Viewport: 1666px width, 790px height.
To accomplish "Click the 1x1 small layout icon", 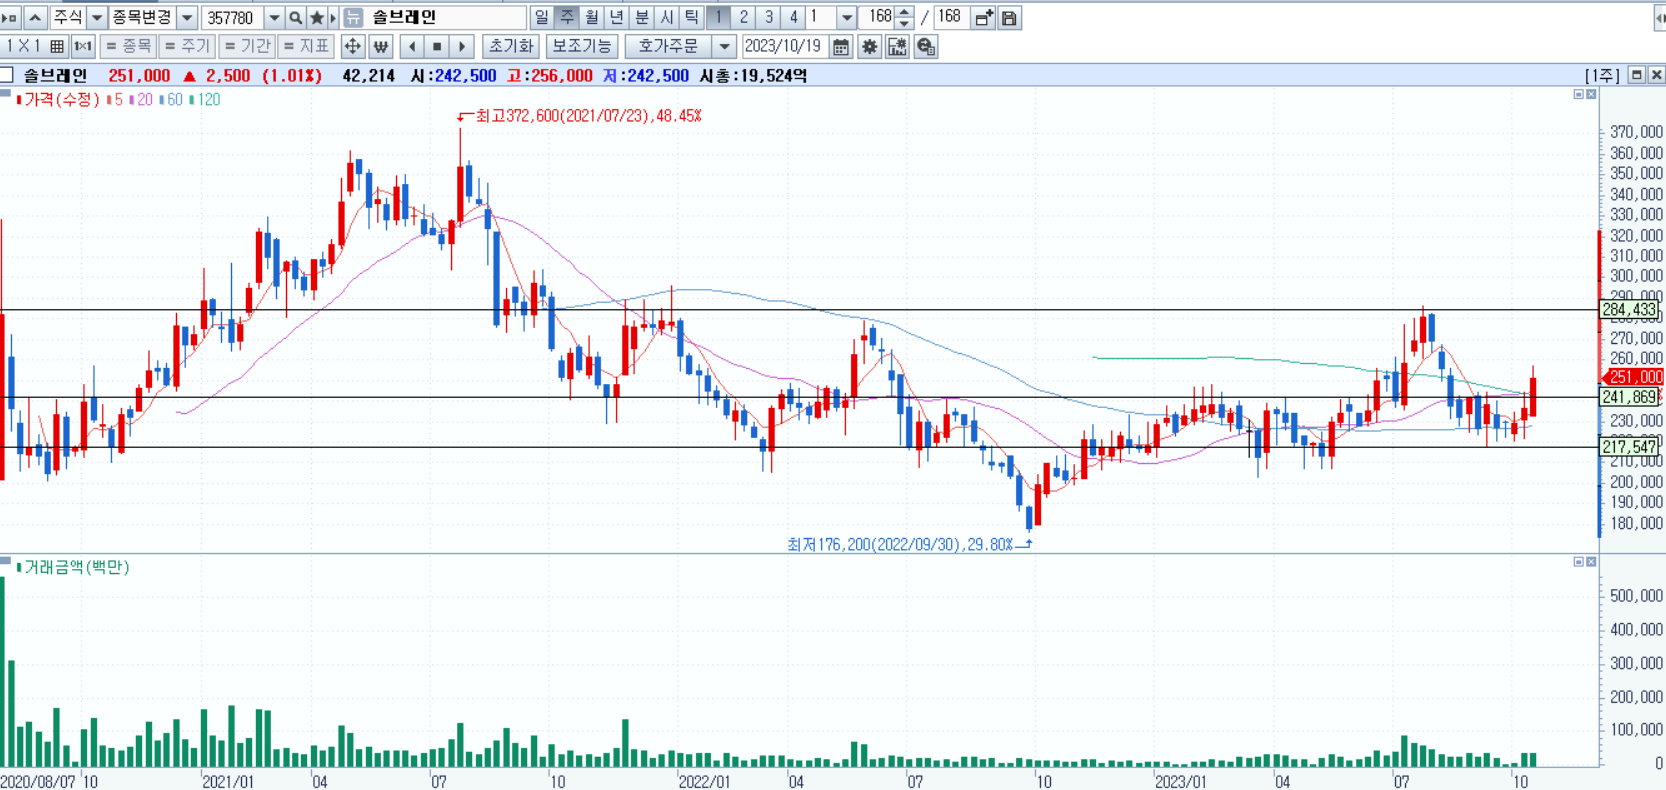I will (83, 46).
